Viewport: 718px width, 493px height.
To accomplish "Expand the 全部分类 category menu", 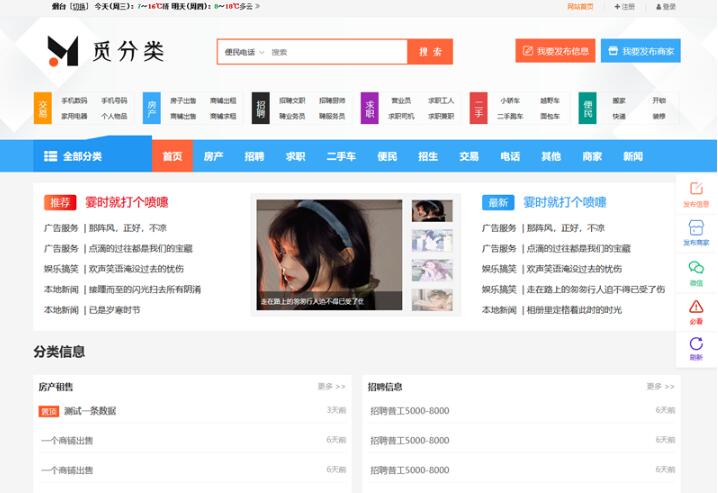I will tap(92, 156).
